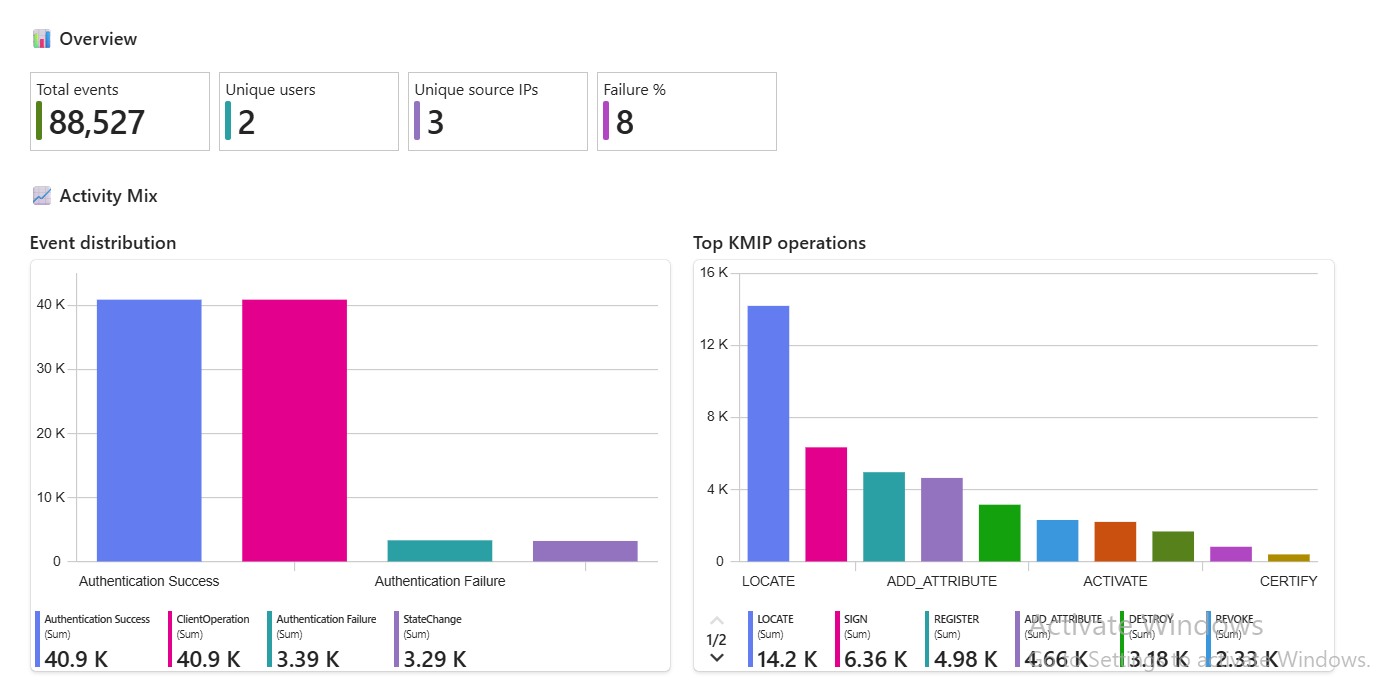The image size is (1398, 688).
Task: Click the blue Authentication Success bar
Action: [149, 430]
